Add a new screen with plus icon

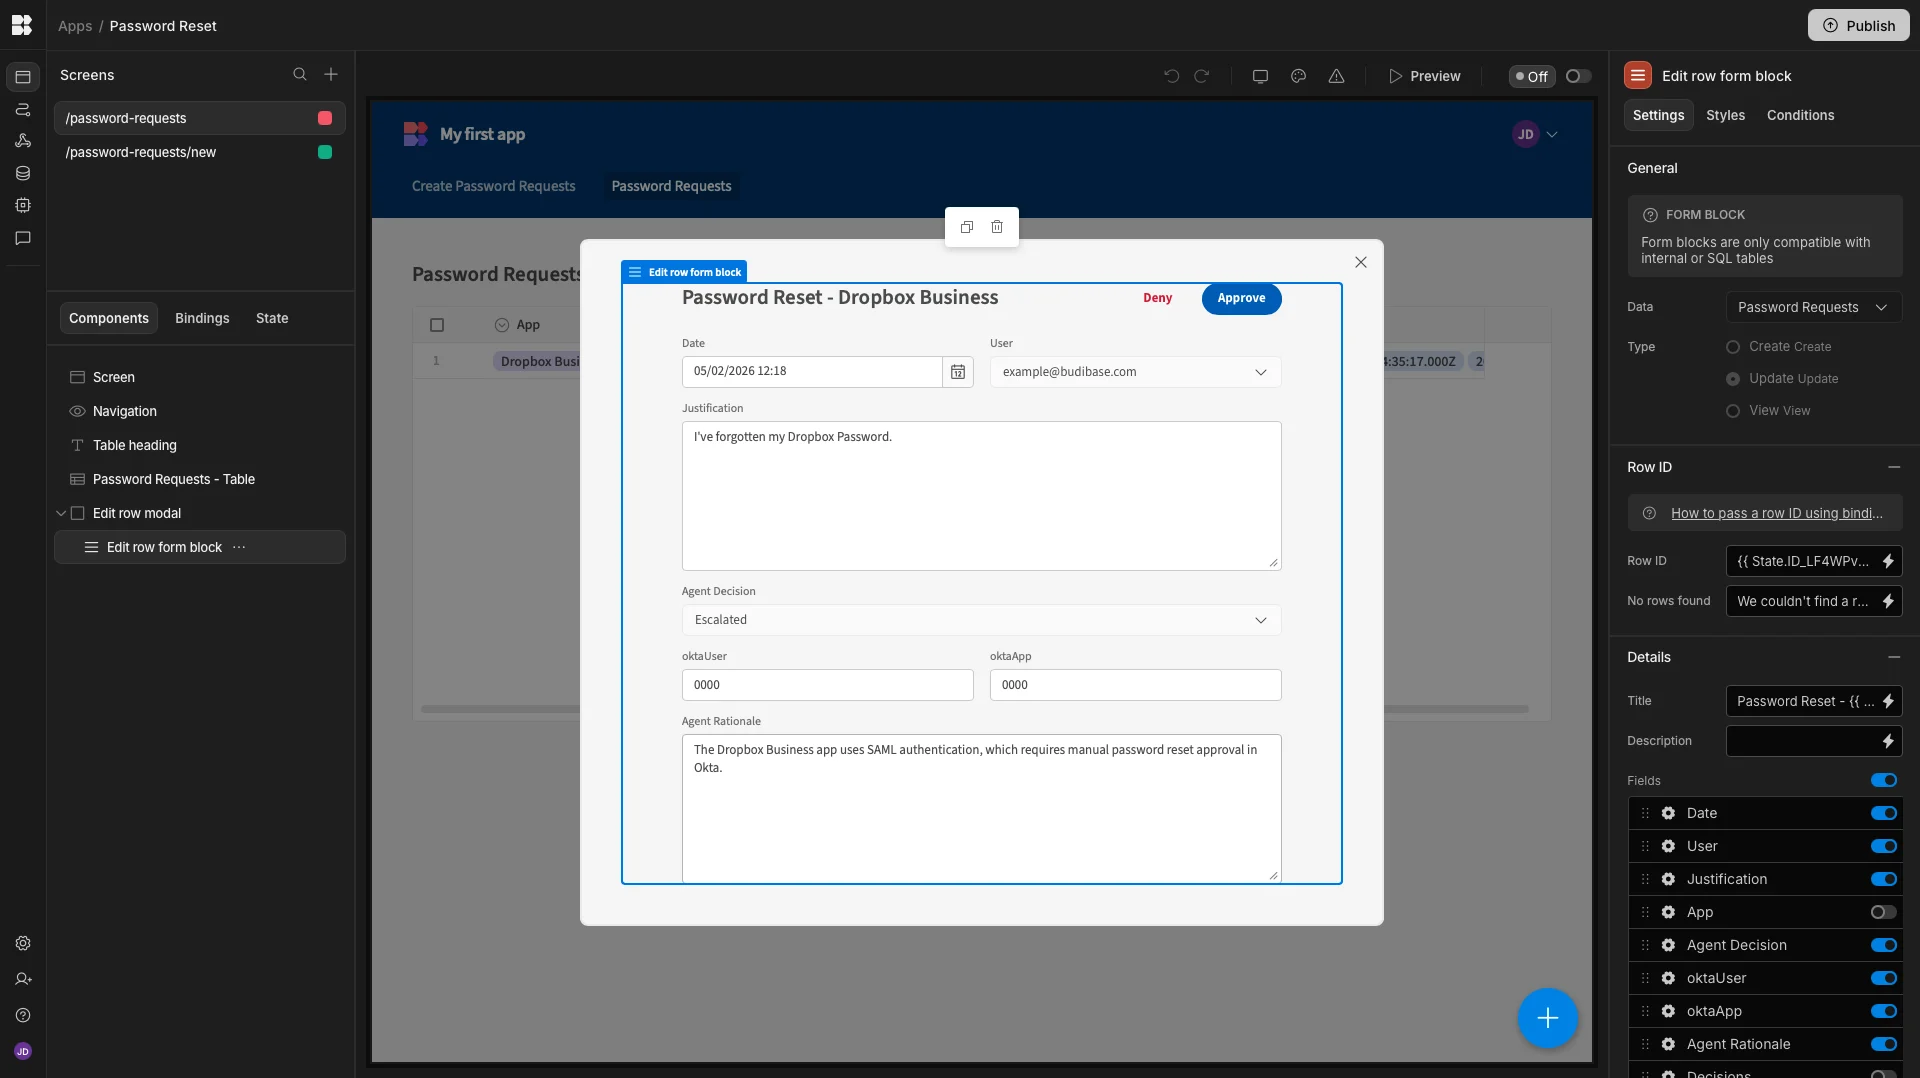coord(331,74)
